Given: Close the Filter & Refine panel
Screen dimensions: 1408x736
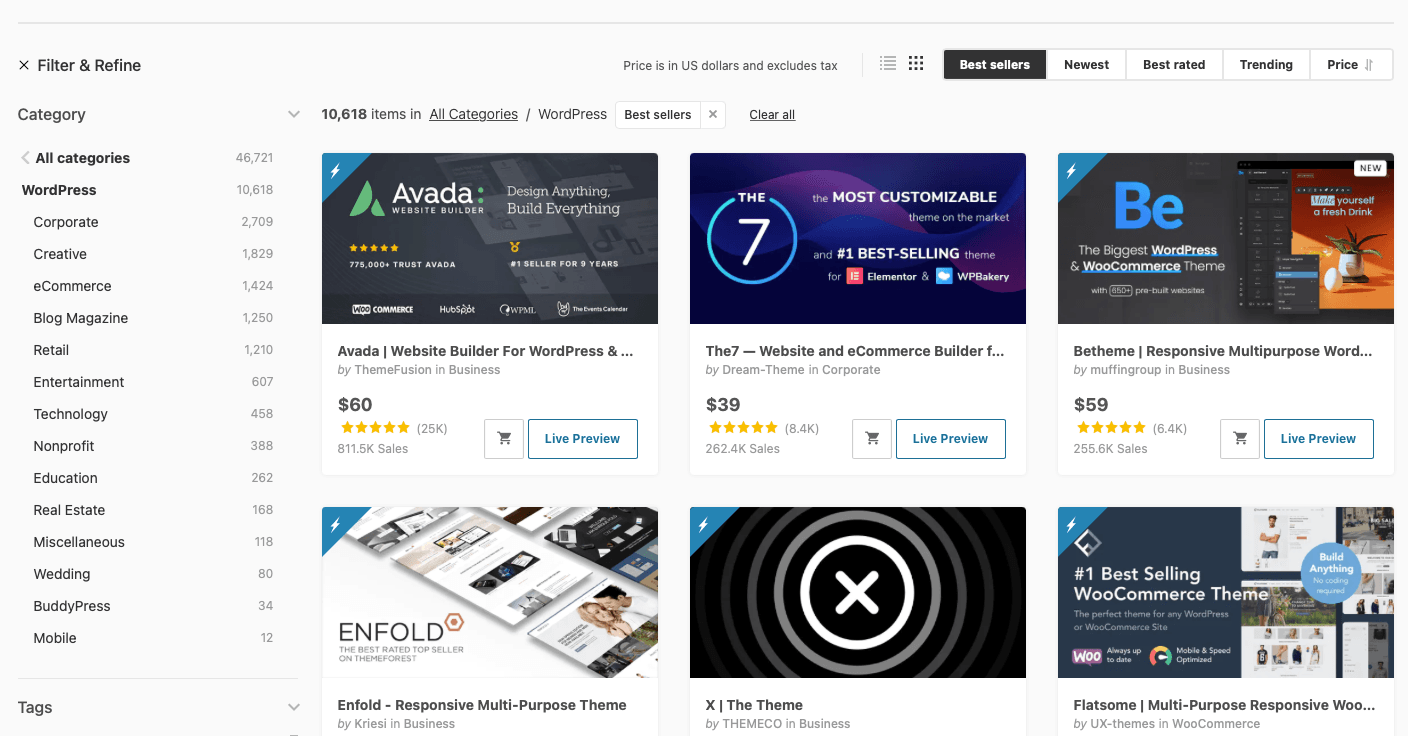Looking at the screenshot, I should point(24,65).
